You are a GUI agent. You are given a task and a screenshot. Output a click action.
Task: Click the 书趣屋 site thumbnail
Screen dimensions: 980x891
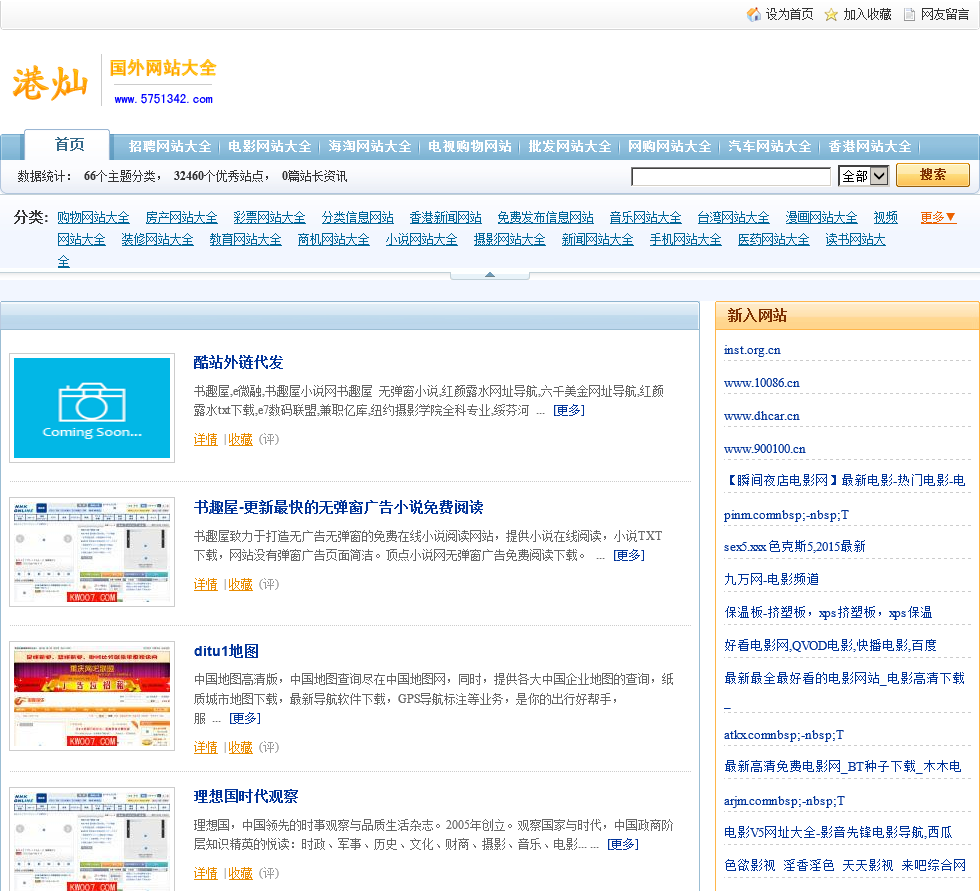point(92,552)
